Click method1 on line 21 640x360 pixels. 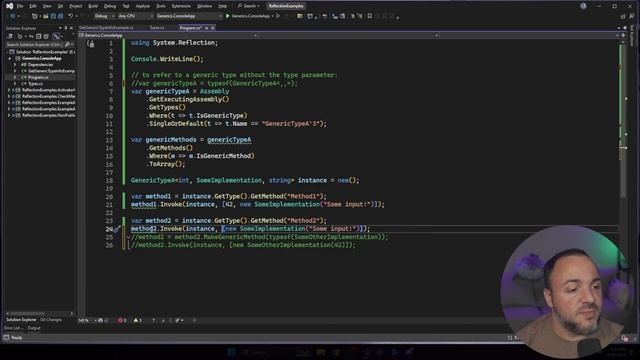(x=144, y=204)
